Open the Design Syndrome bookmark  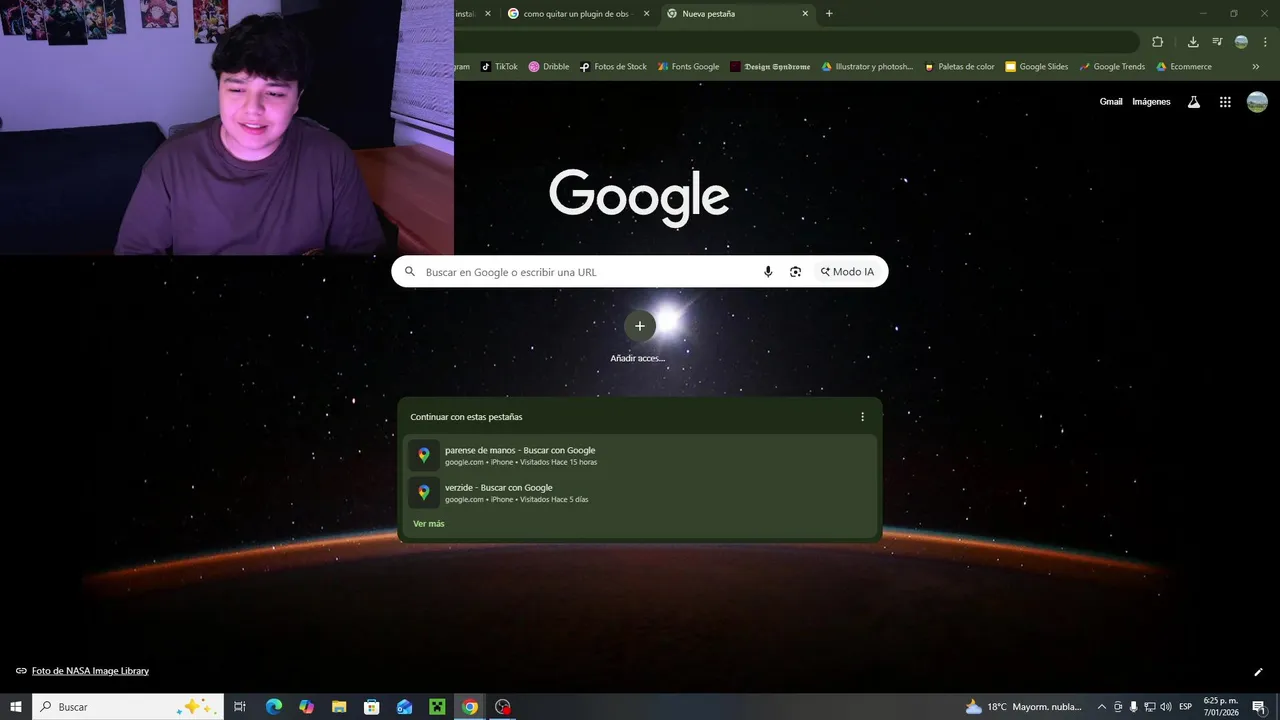click(x=770, y=67)
